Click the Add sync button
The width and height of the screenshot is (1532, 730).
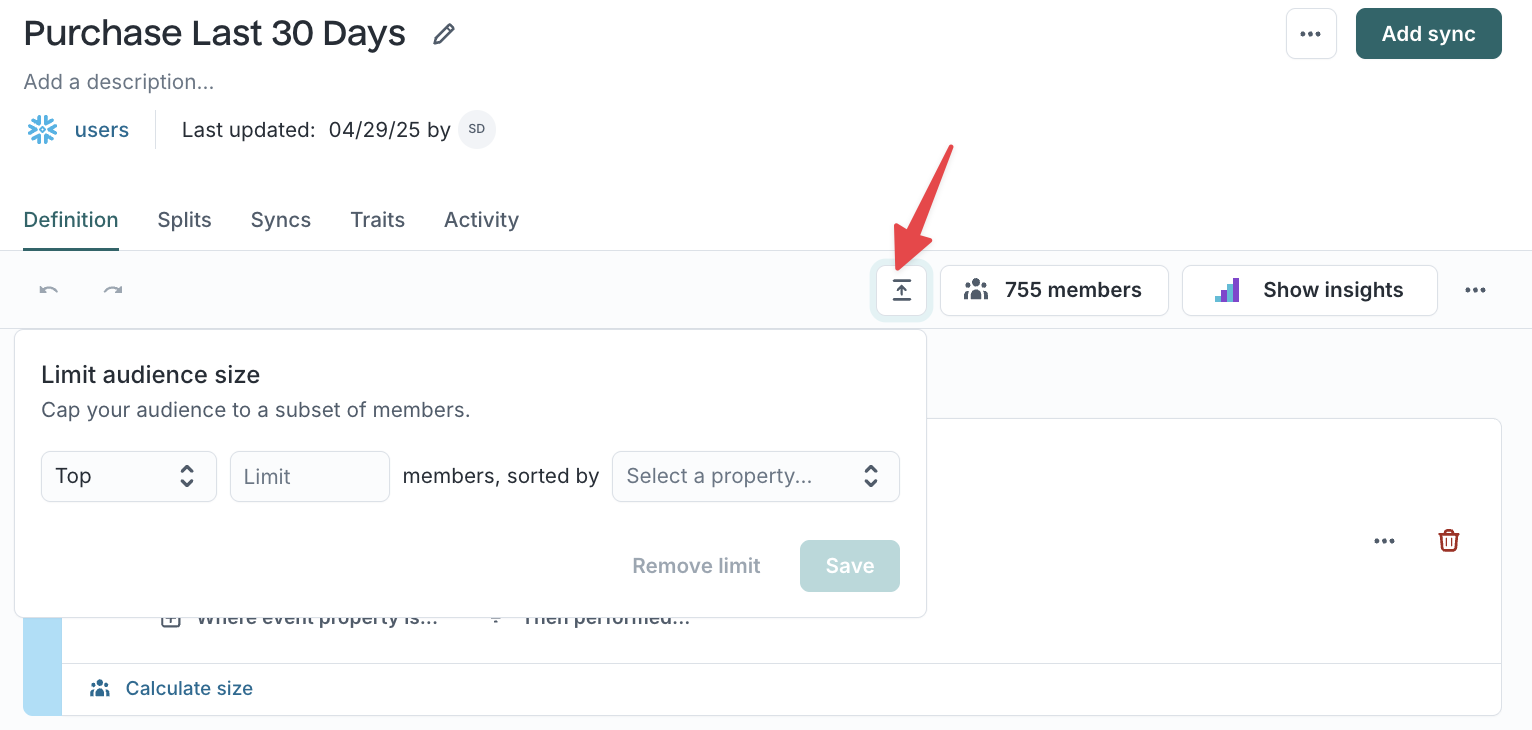(x=1429, y=34)
